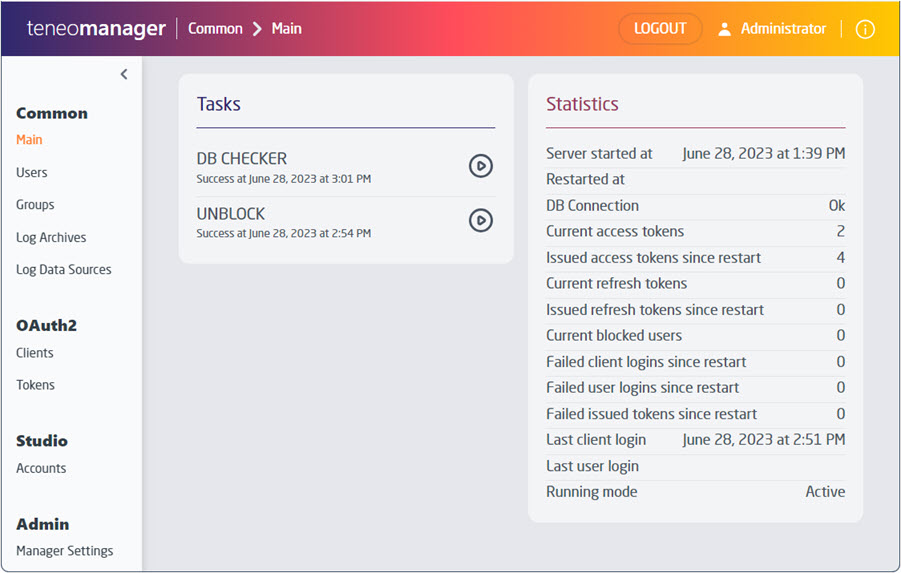Click 'Failed client logins since restart' label
The height and width of the screenshot is (573, 901).
[x=646, y=362]
